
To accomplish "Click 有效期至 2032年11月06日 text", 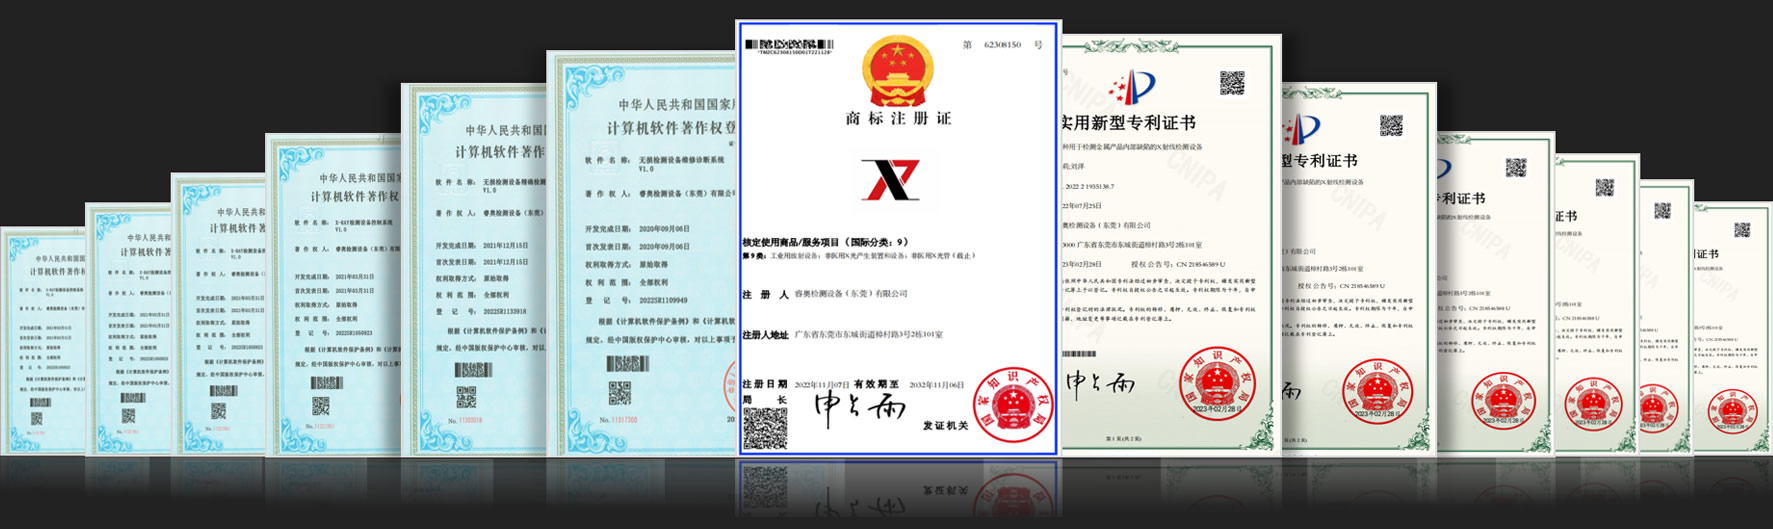I will tap(908, 384).
